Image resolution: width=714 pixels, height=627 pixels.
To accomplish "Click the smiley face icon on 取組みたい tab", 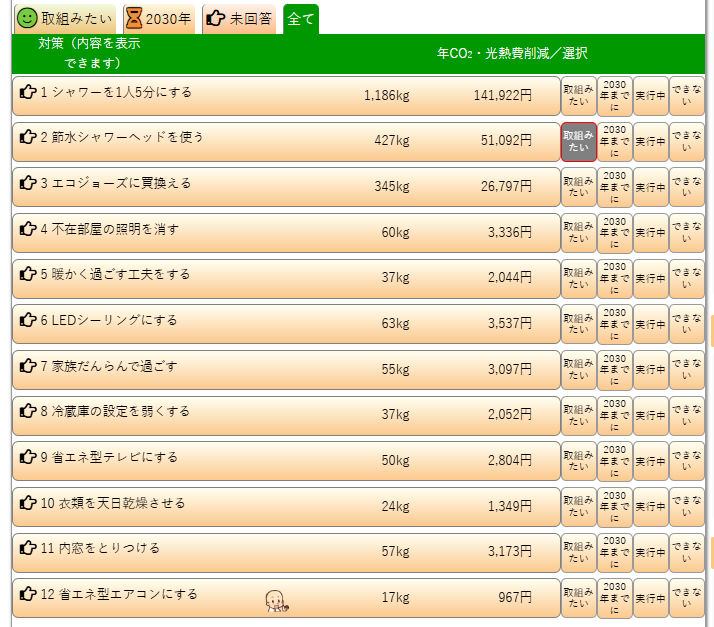I will tap(28, 18).
